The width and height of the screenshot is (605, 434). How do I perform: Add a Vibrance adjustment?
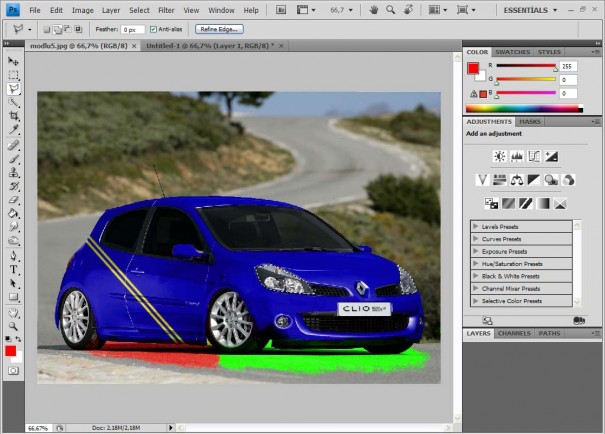point(482,180)
